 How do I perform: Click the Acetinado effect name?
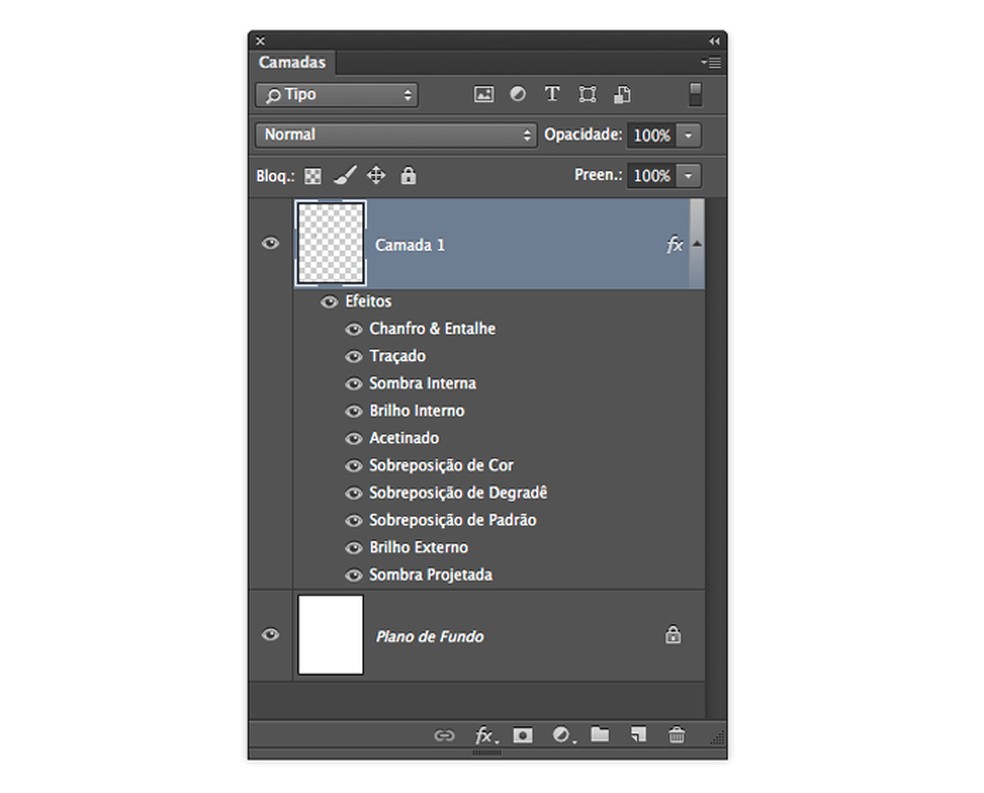click(404, 438)
